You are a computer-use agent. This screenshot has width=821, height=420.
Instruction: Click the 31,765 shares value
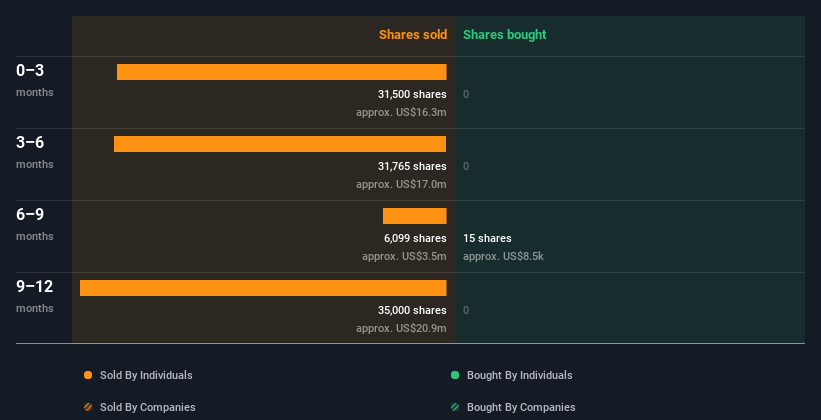tap(412, 167)
